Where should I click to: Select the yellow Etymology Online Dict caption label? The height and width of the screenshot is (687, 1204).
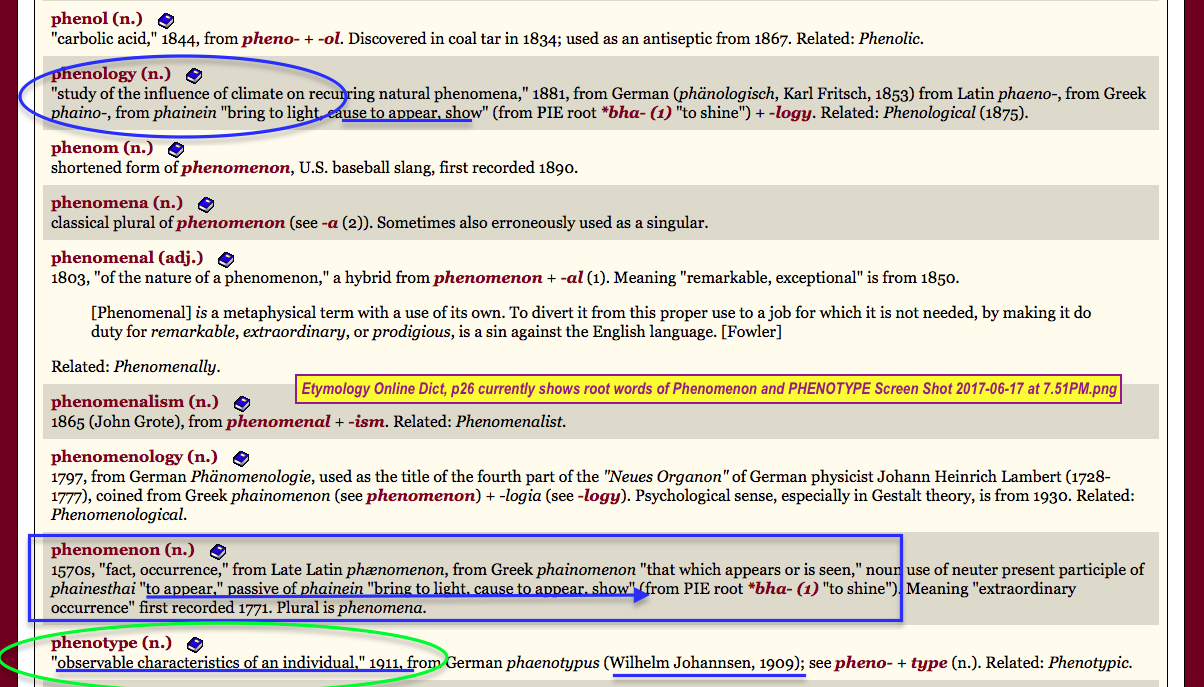708,388
